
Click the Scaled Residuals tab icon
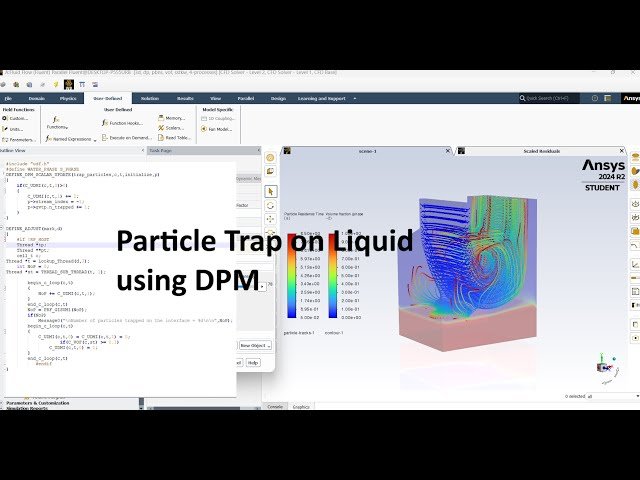coord(462,151)
